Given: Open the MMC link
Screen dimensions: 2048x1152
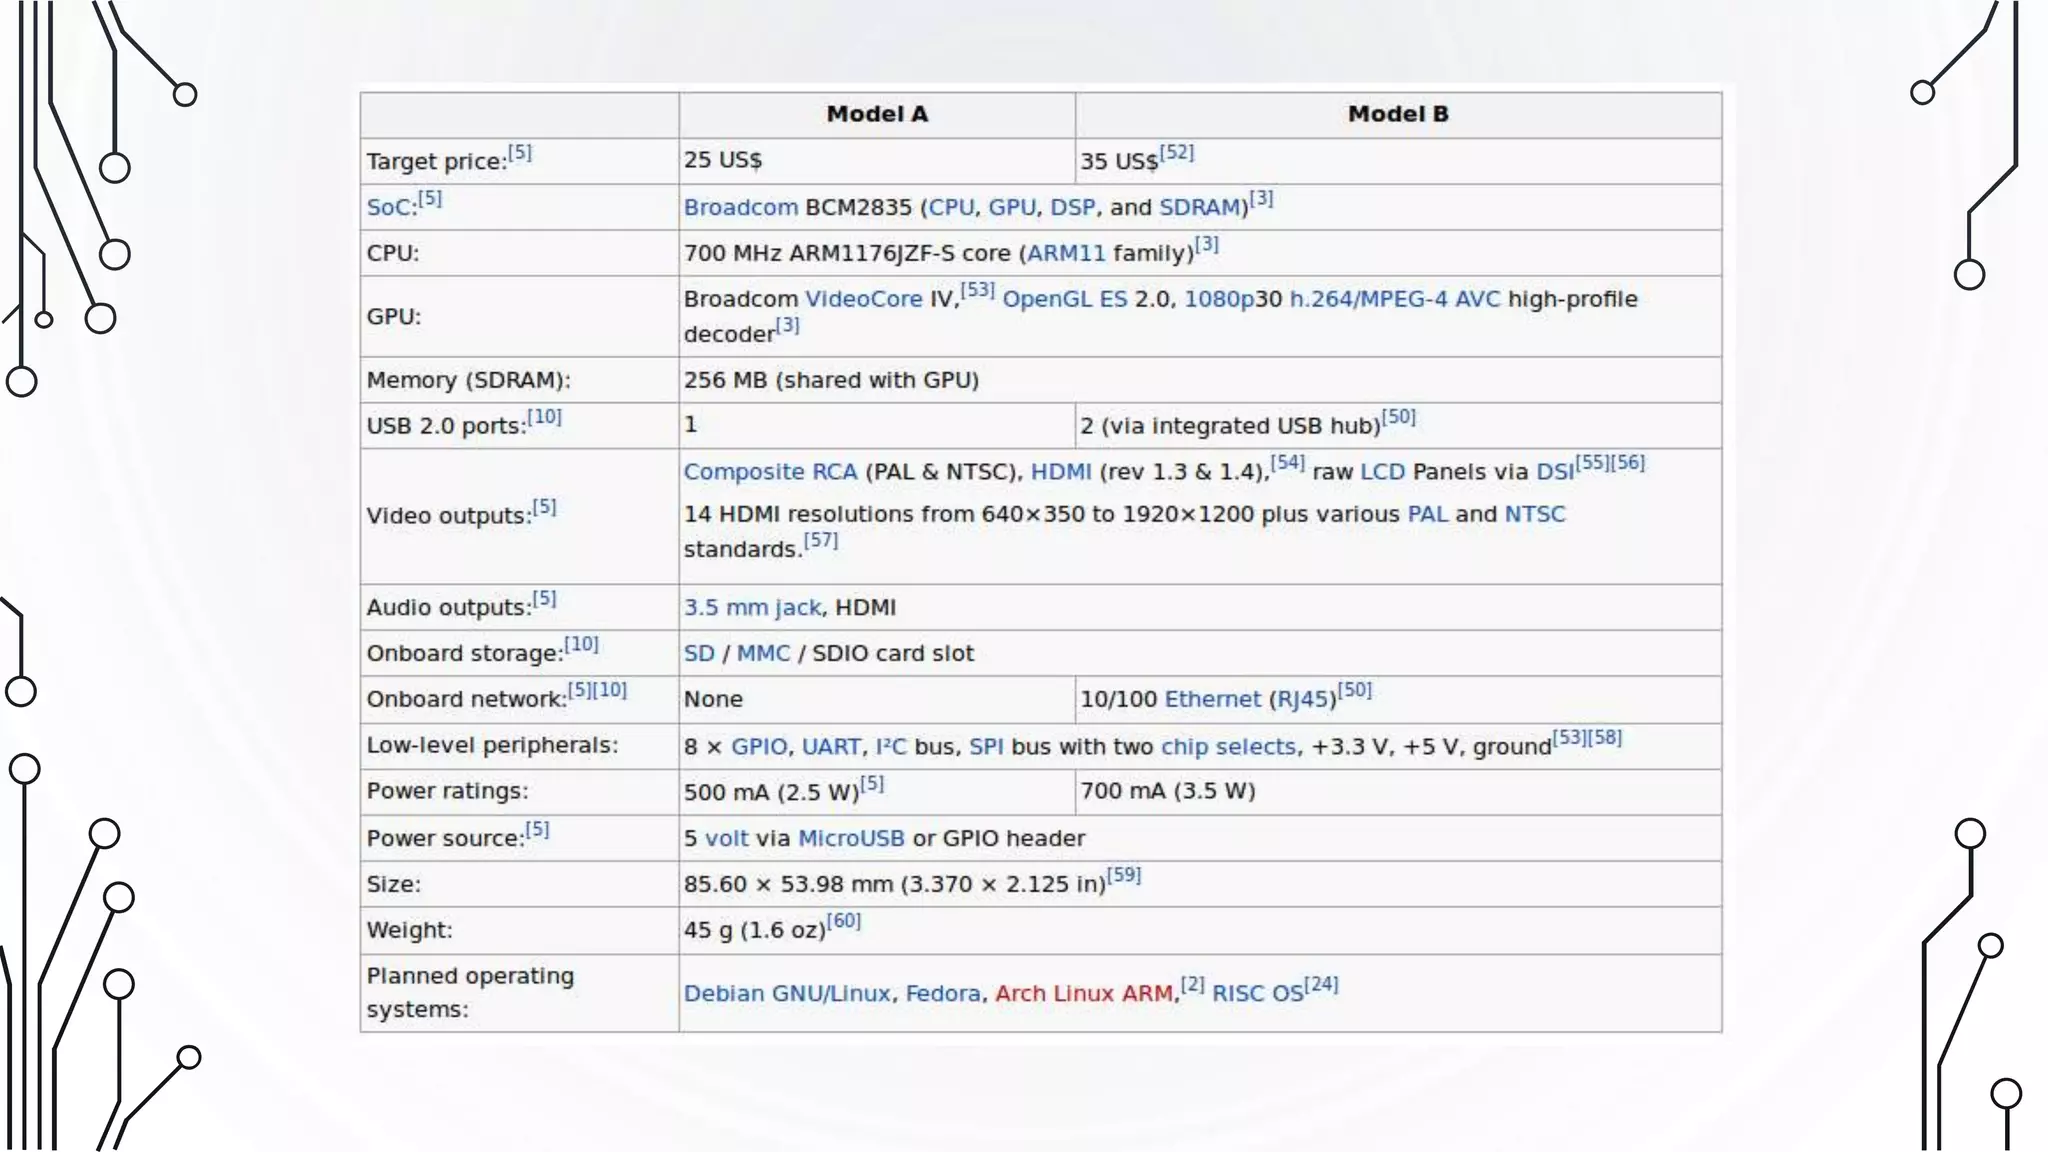Looking at the screenshot, I should coord(764,653).
